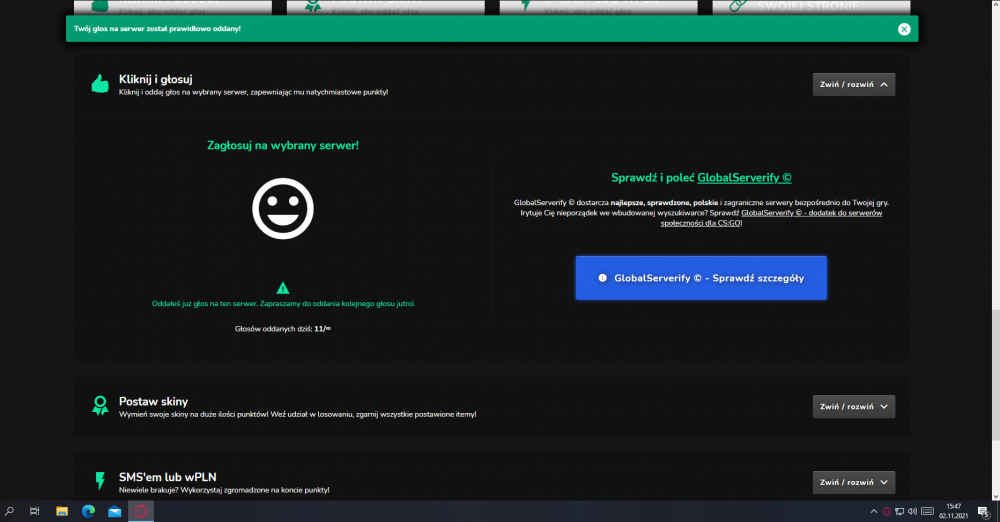The image size is (1000, 522).
Task: Click the Postaw skiny heading
Action: [153, 401]
